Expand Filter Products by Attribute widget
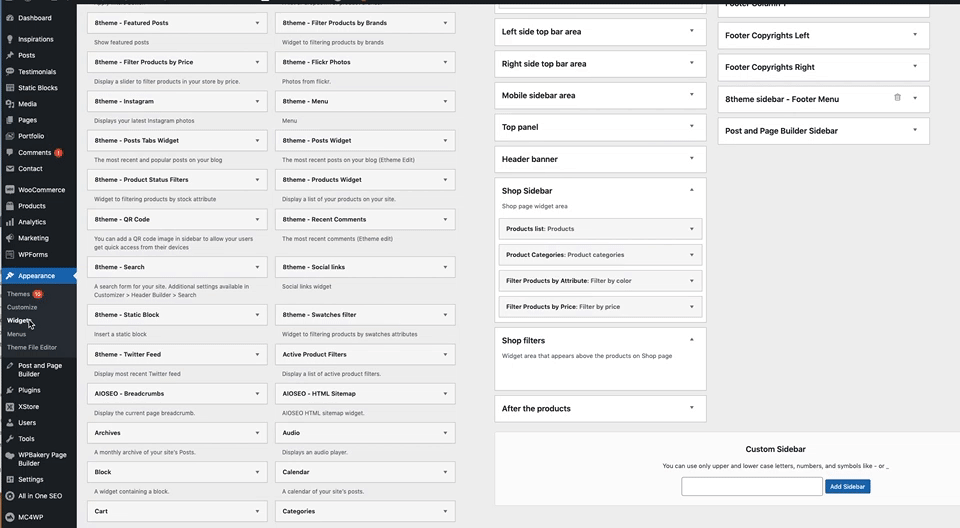Image resolution: width=960 pixels, height=528 pixels. pos(692,281)
